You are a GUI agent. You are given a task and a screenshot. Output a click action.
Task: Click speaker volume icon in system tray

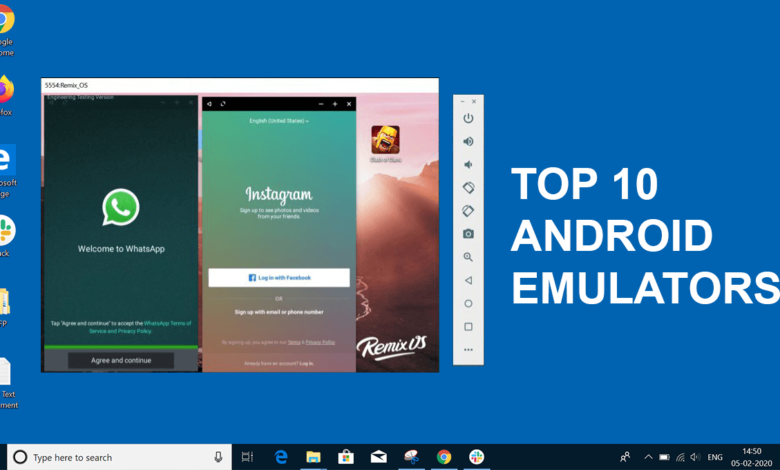tap(695, 457)
